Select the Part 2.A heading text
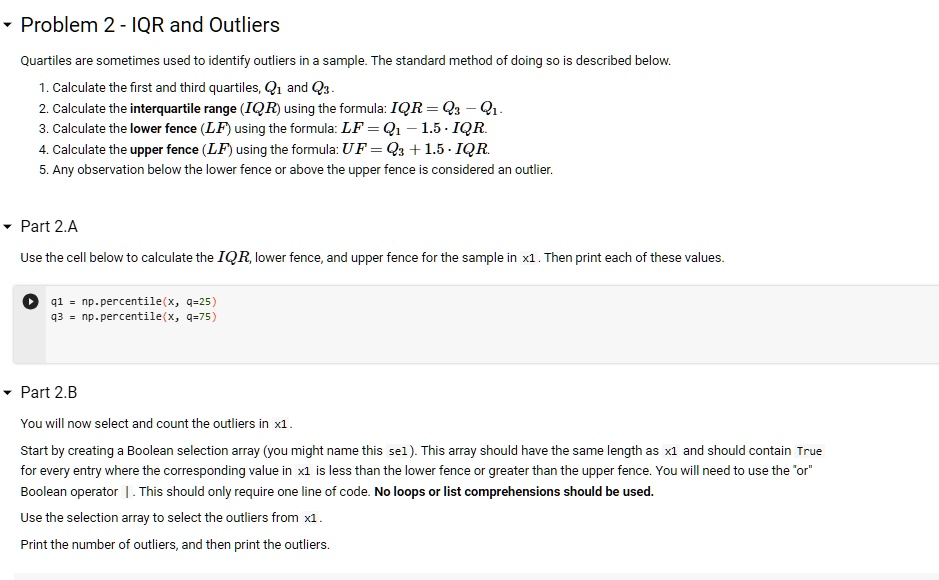 click(49, 227)
